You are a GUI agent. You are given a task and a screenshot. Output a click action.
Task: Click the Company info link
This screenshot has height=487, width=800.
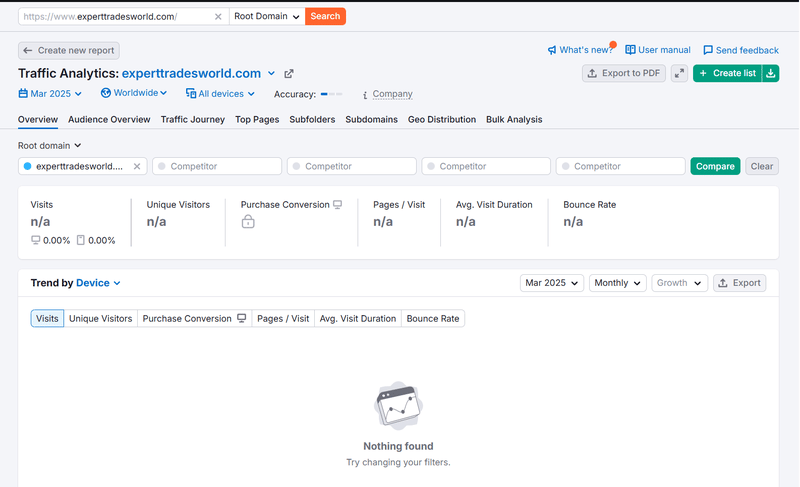pos(392,94)
